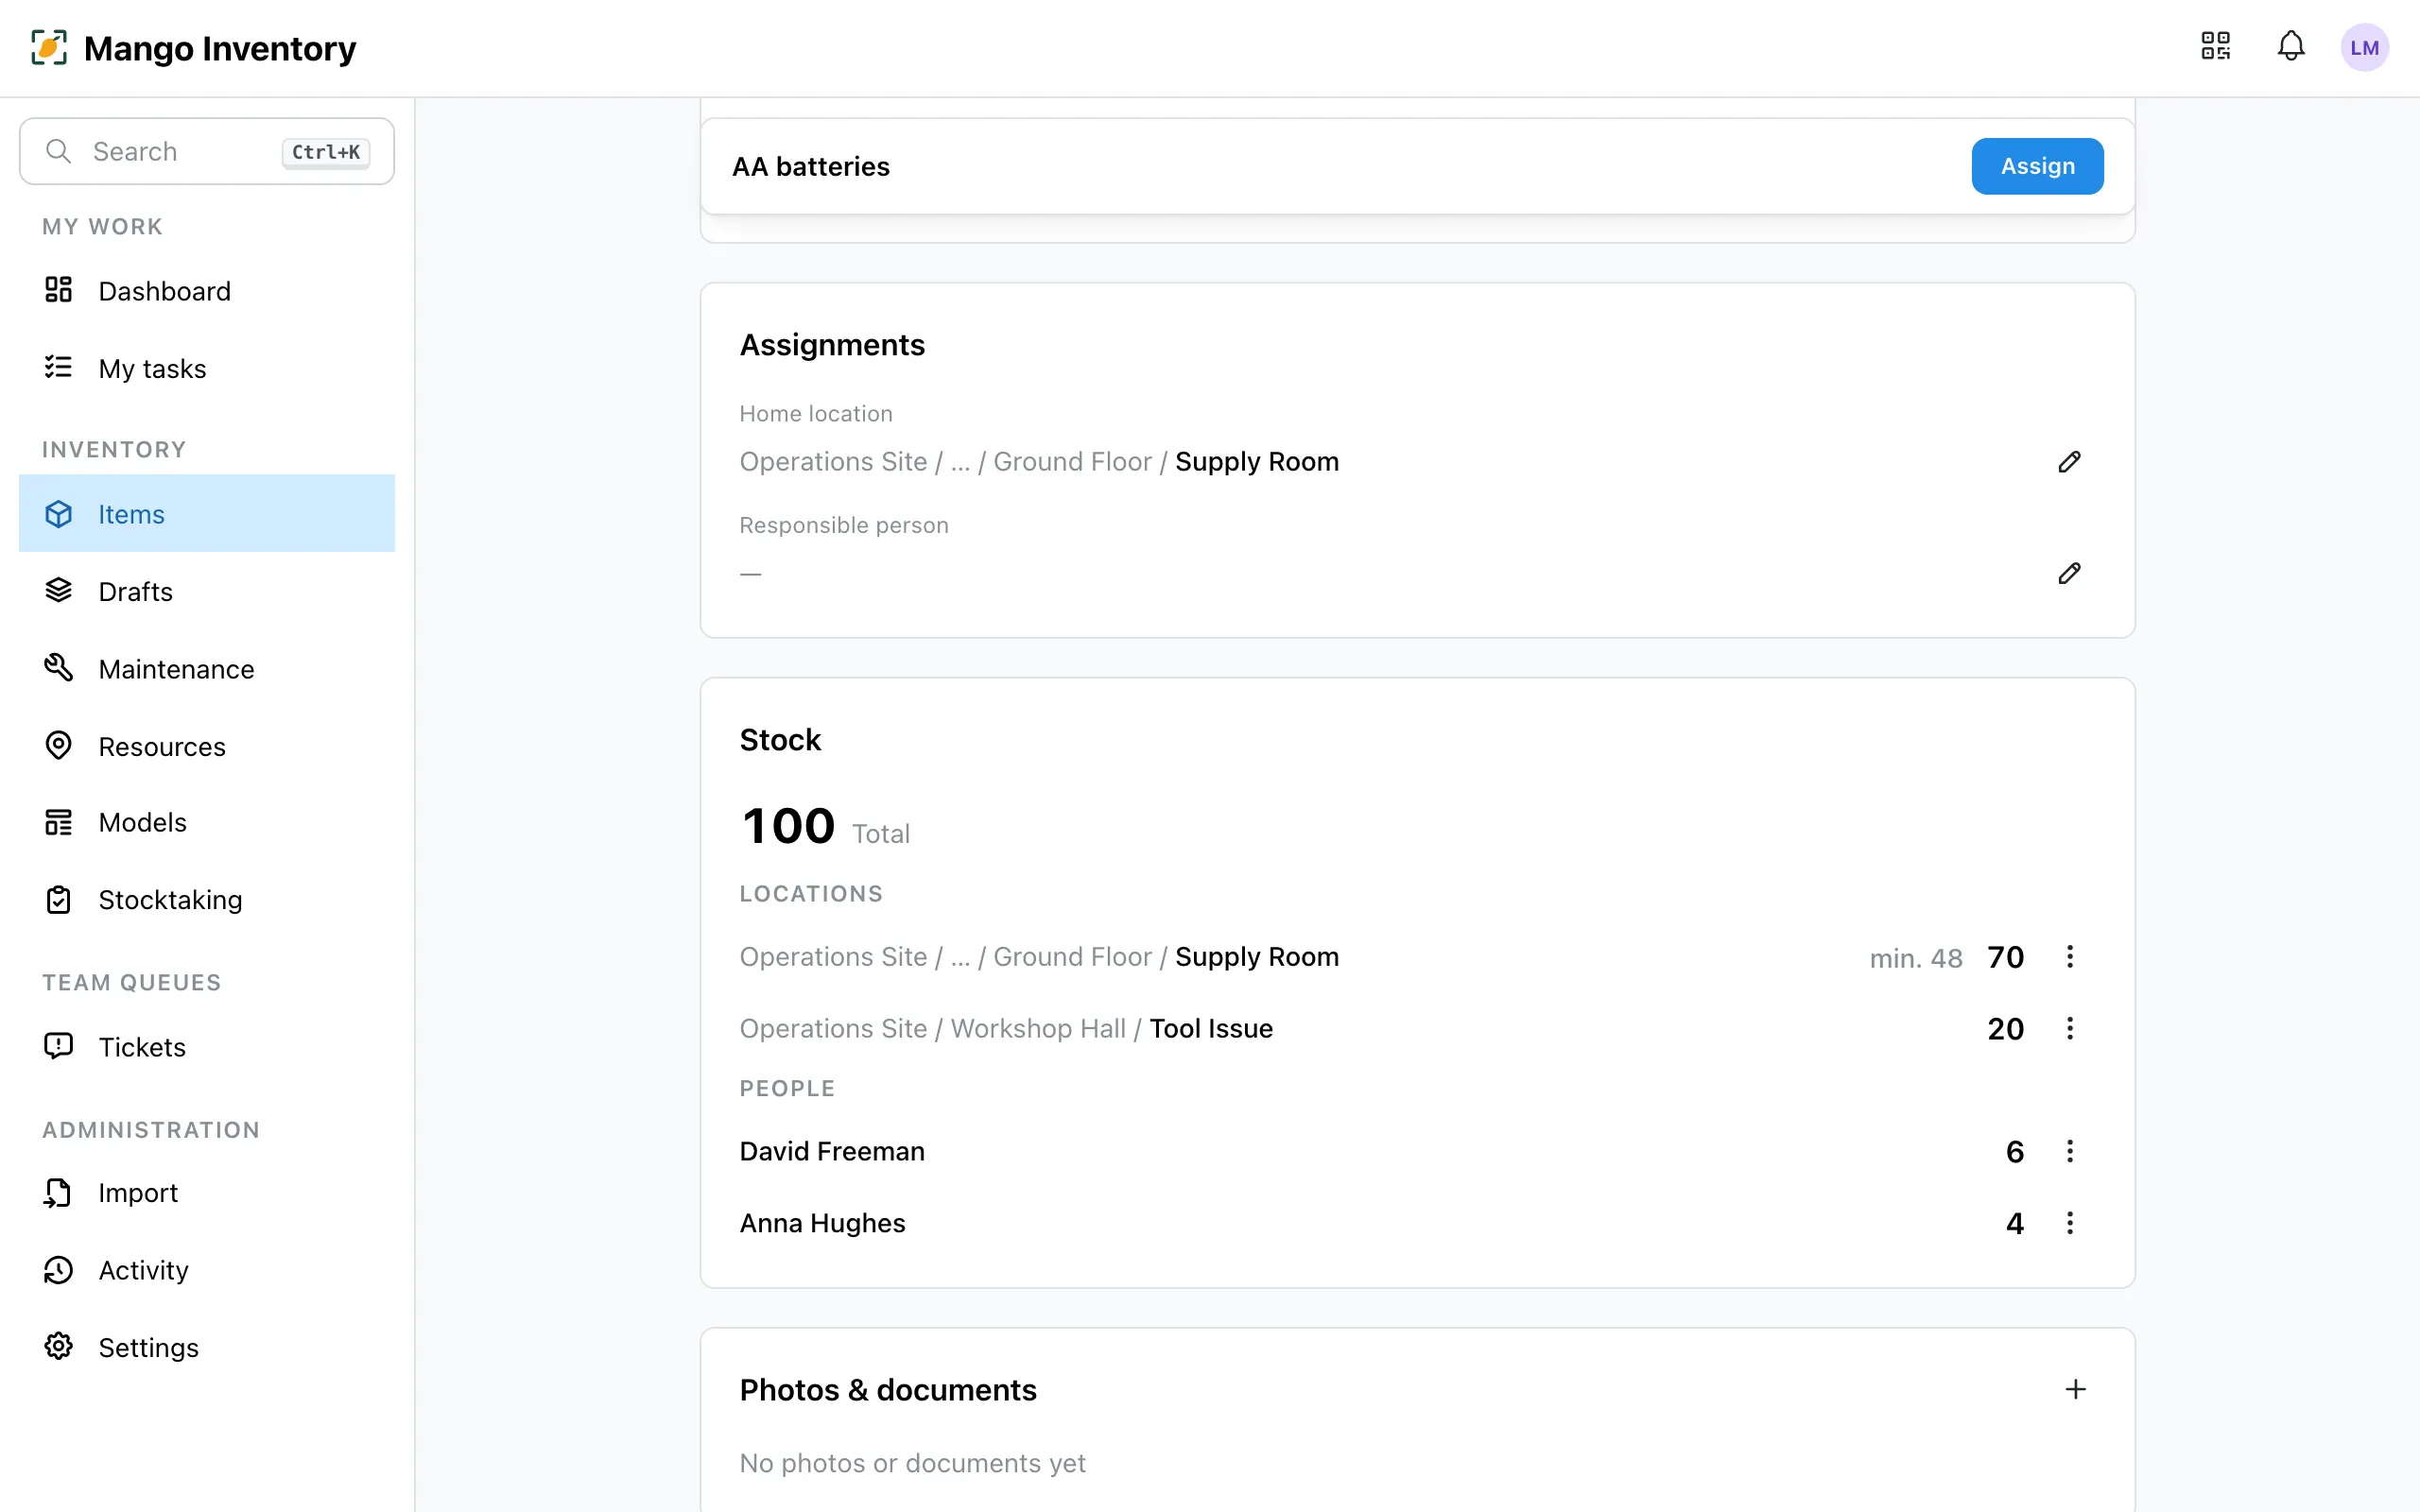Click the Assign button
The image size is (2420, 1512).
pyautogui.click(x=2037, y=166)
